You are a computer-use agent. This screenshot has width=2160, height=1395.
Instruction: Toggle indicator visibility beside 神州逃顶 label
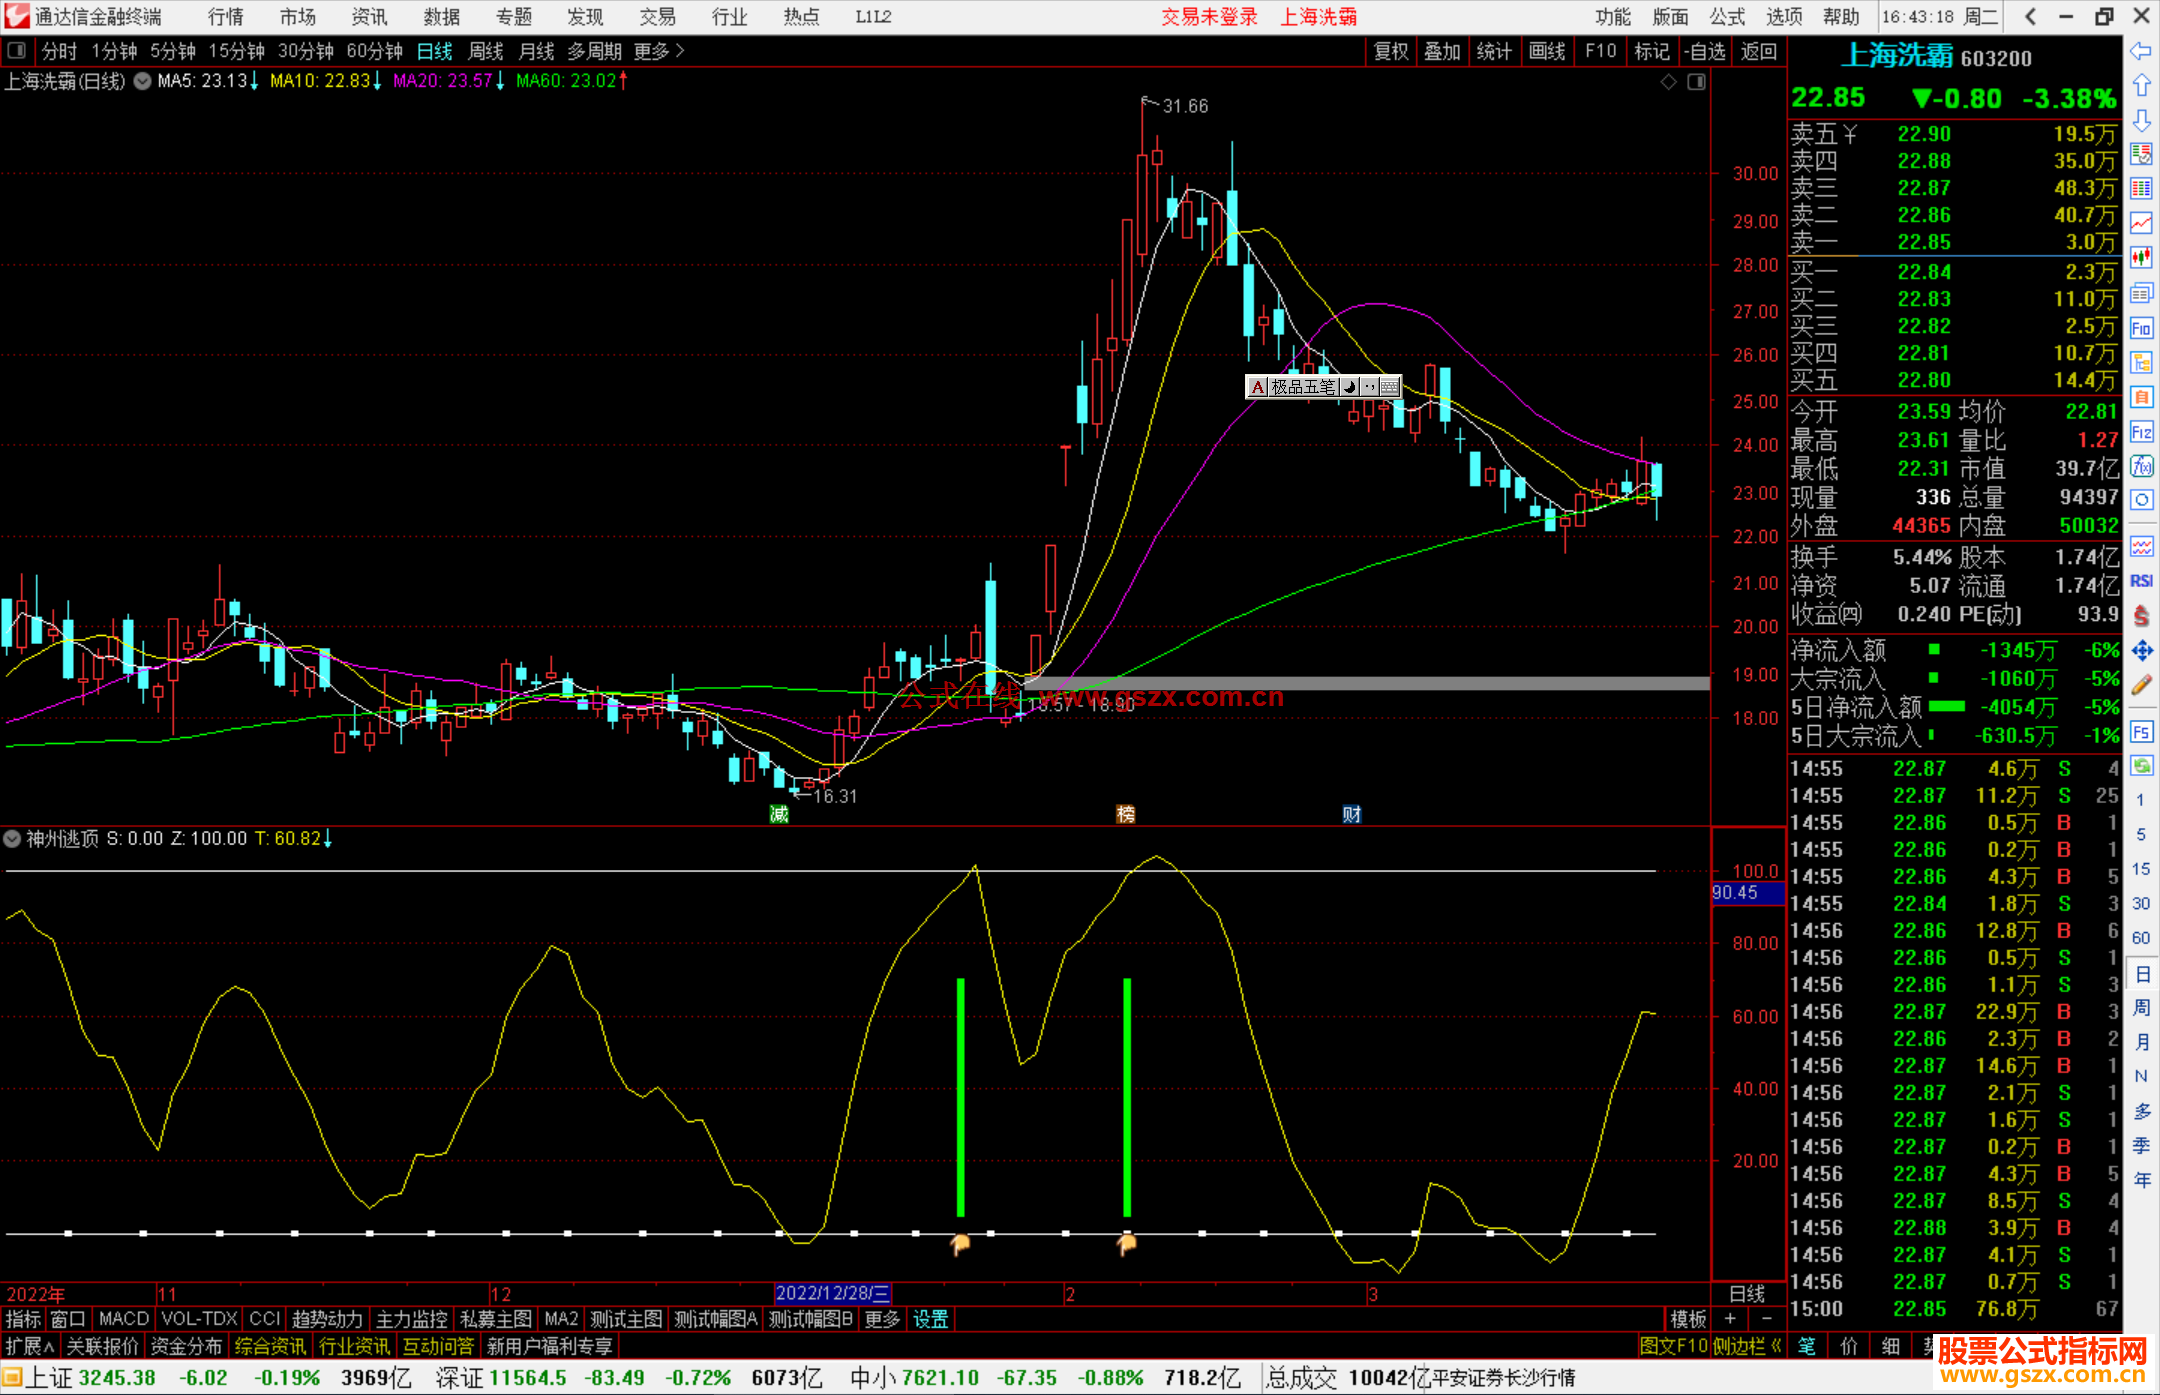[x=13, y=839]
